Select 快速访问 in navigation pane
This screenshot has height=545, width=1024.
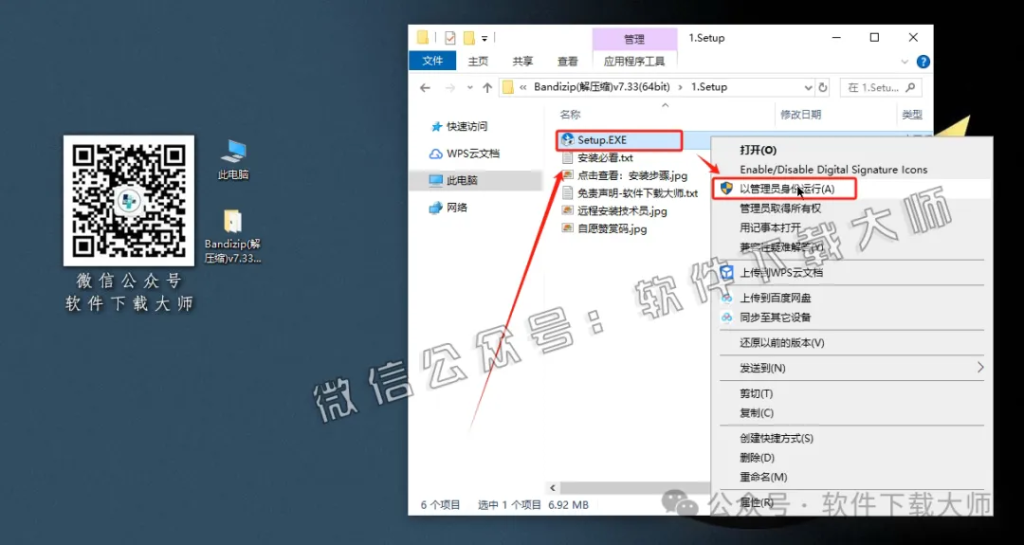coord(460,127)
